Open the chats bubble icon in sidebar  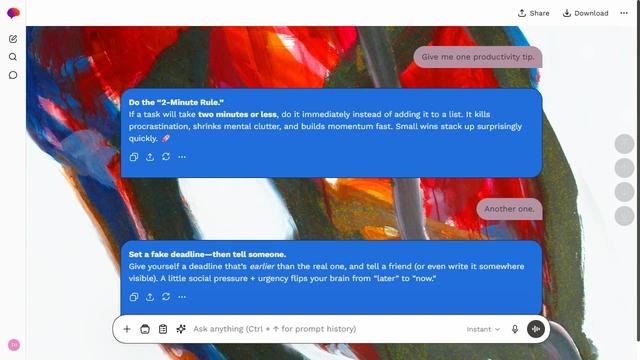13,75
